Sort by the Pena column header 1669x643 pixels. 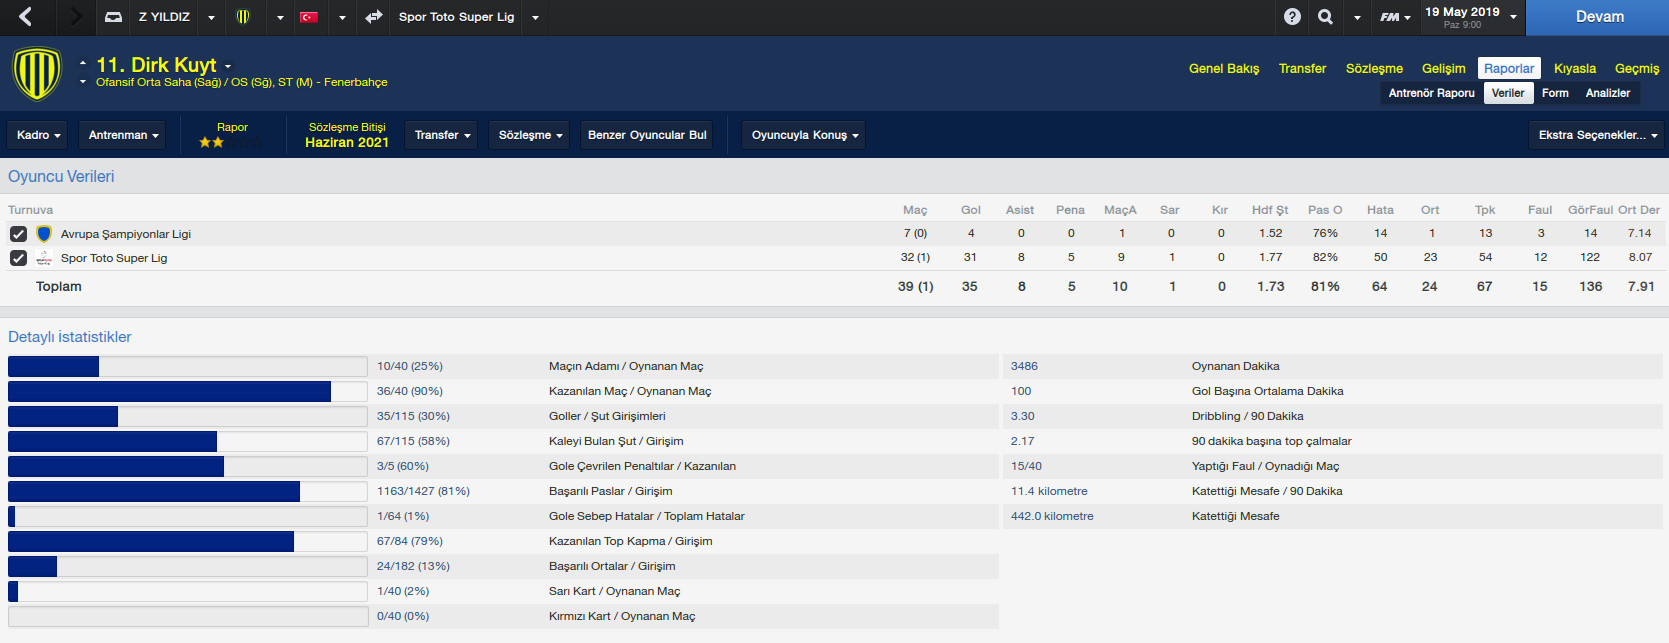tap(1070, 210)
